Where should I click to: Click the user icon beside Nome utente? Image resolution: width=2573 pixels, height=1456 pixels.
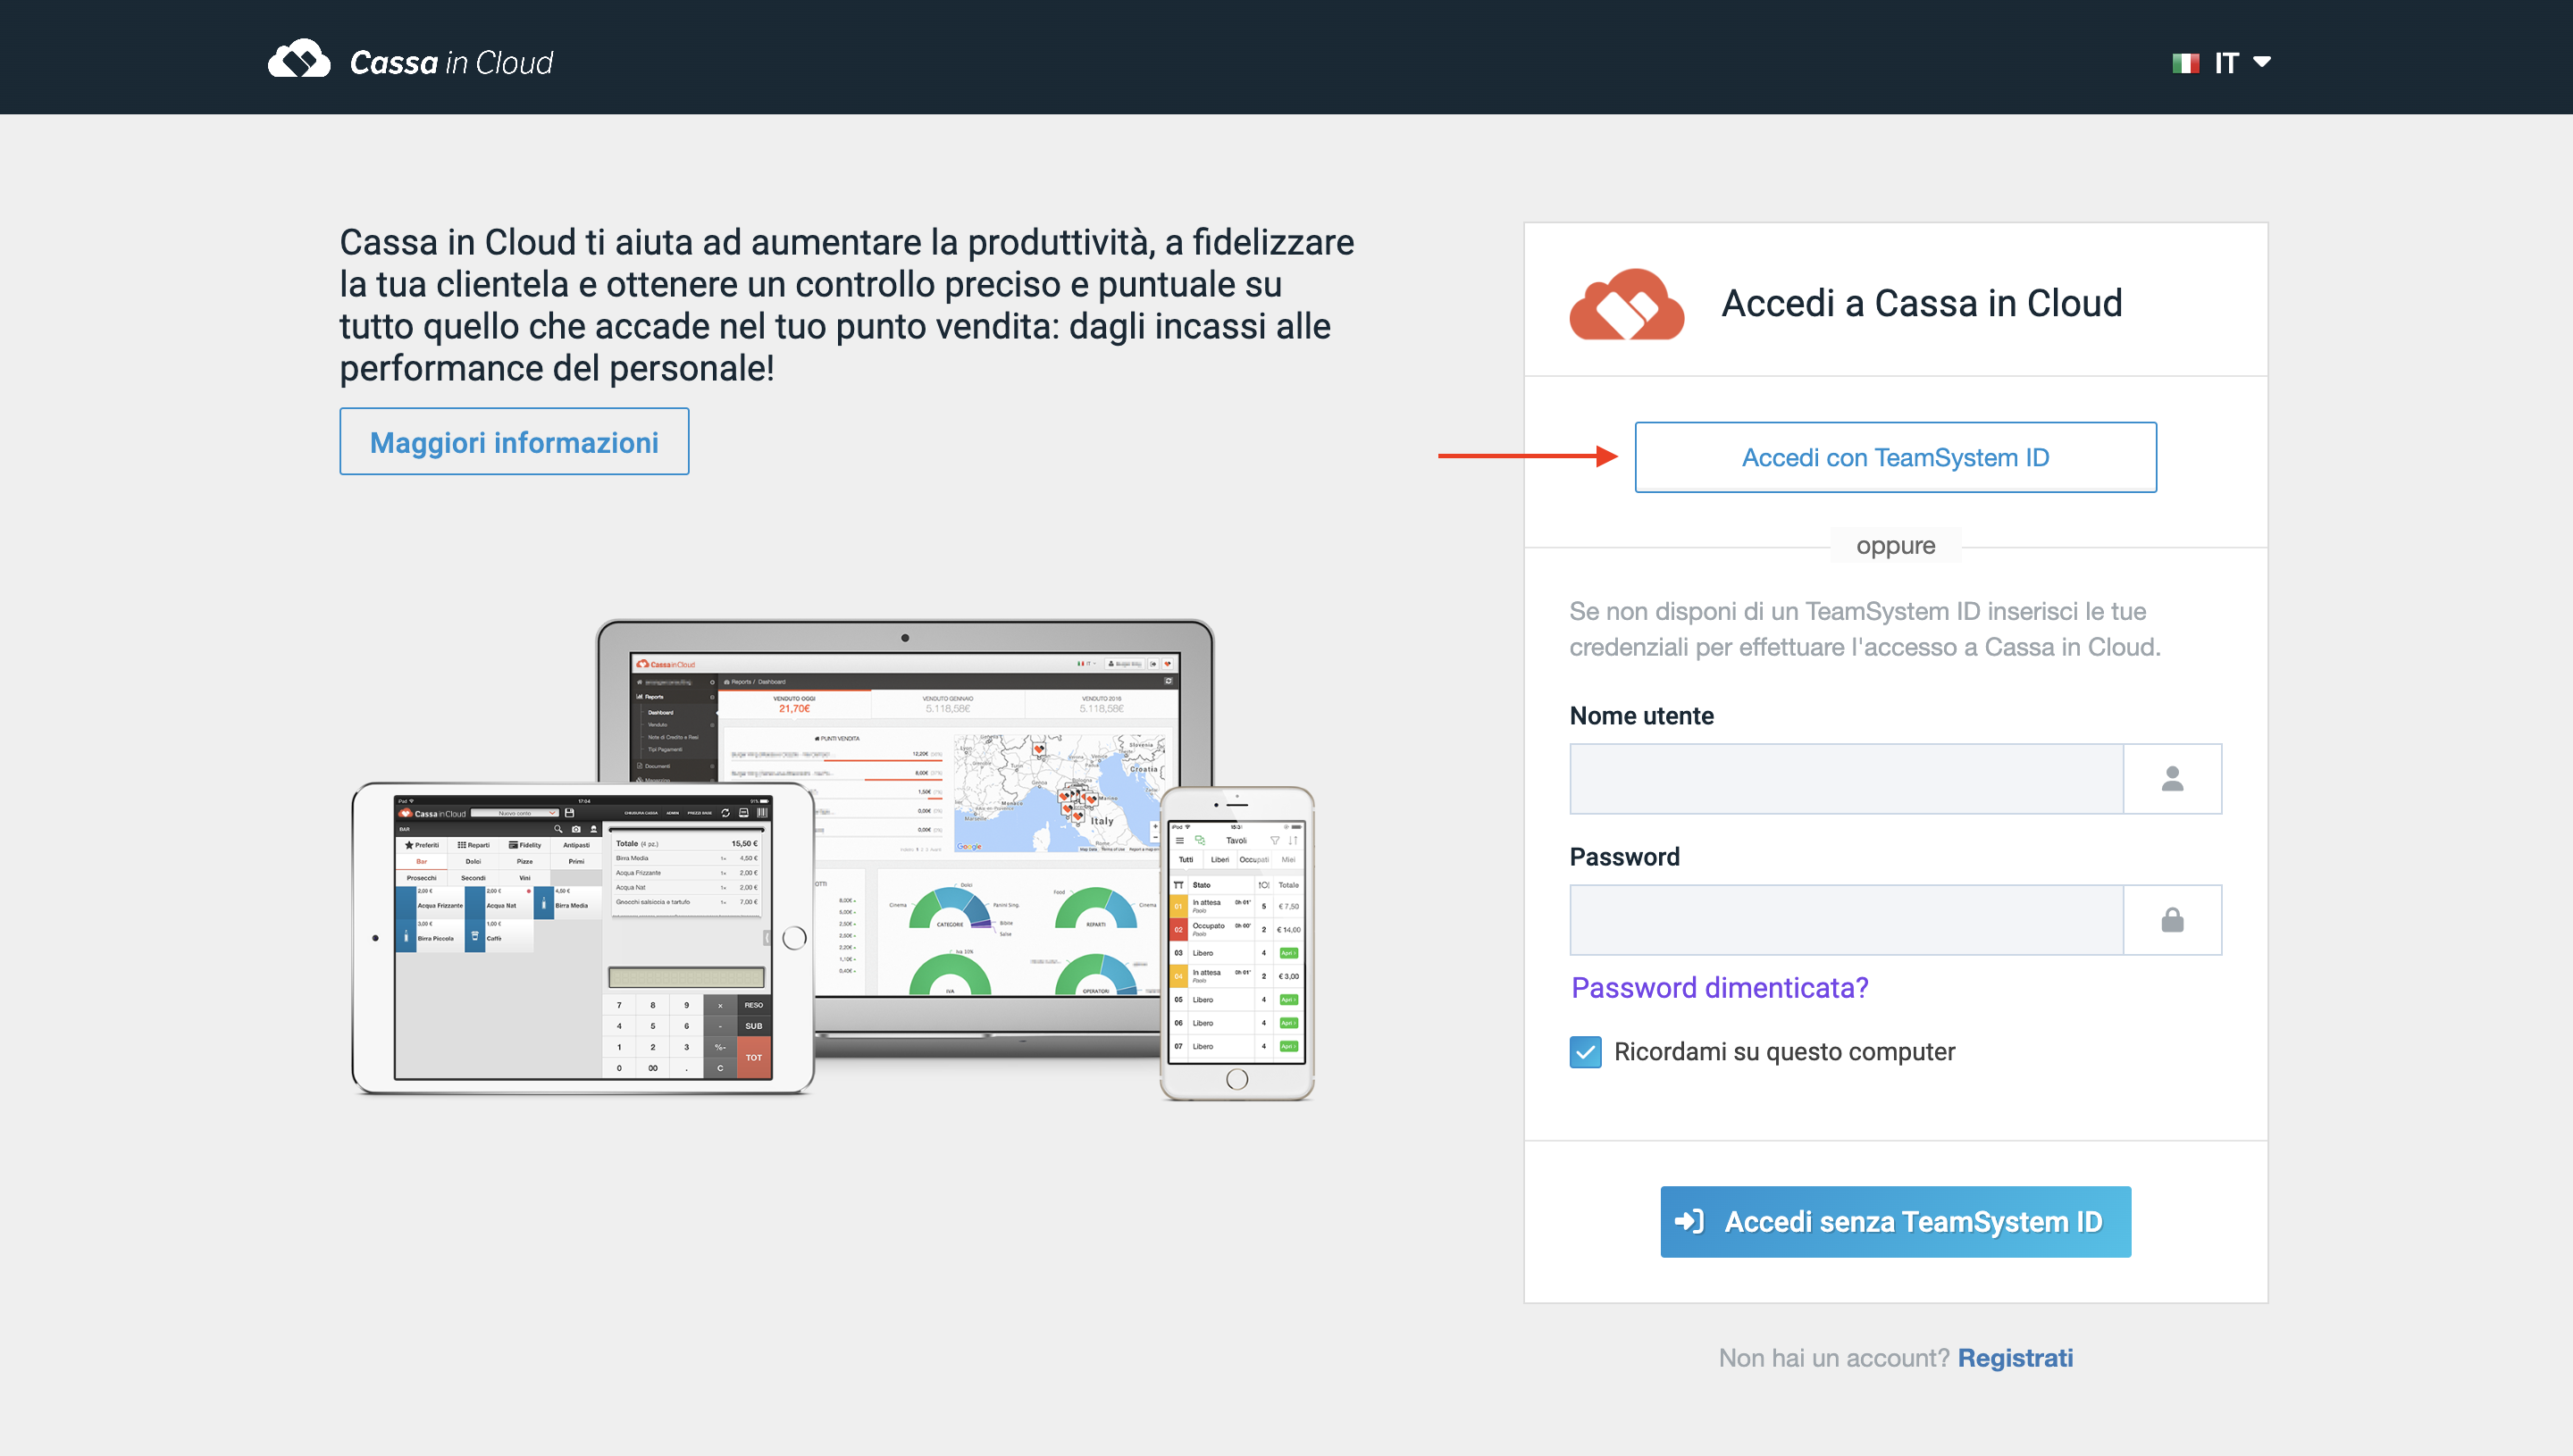coord(2172,778)
